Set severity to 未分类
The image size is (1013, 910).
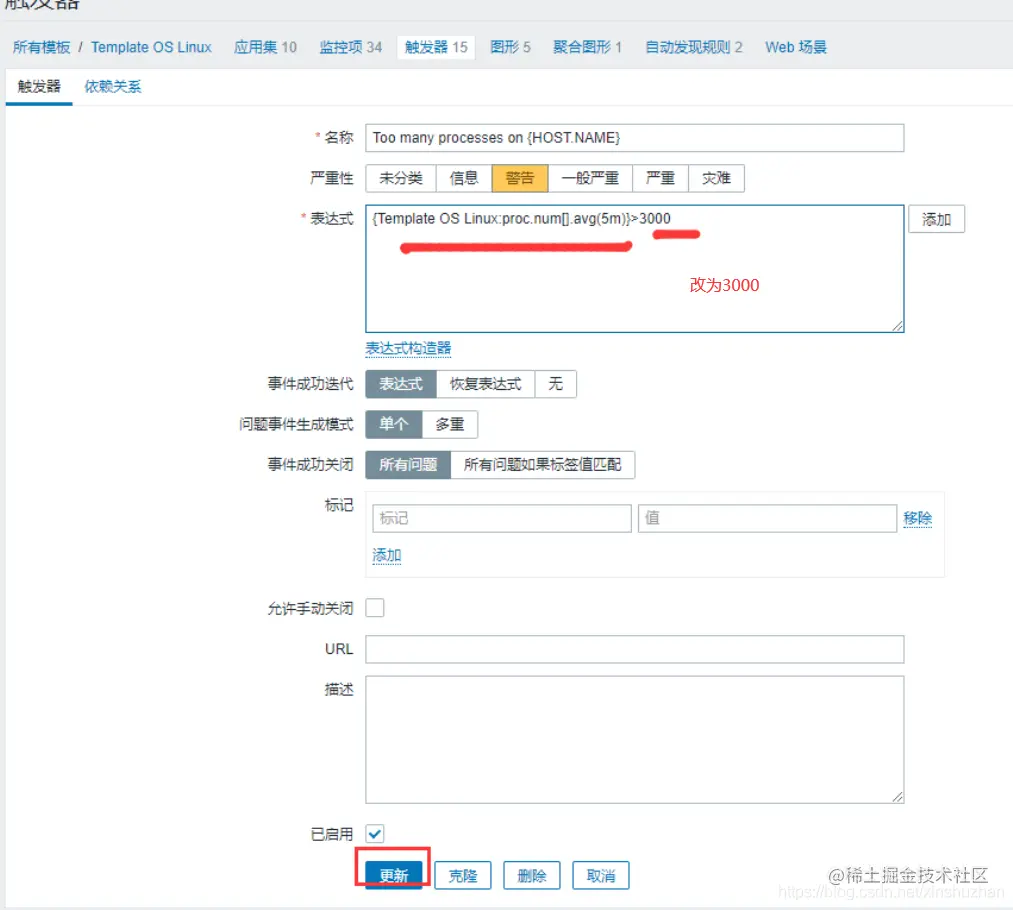click(401, 178)
